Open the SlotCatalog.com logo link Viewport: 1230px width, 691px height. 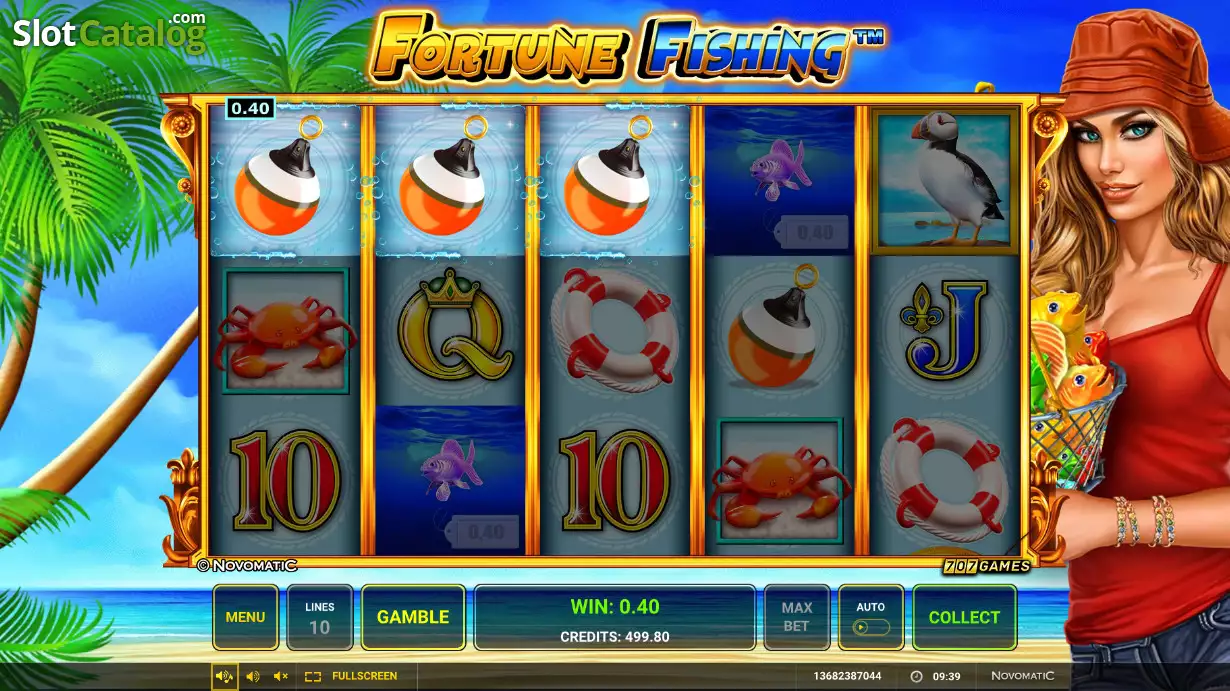point(109,32)
